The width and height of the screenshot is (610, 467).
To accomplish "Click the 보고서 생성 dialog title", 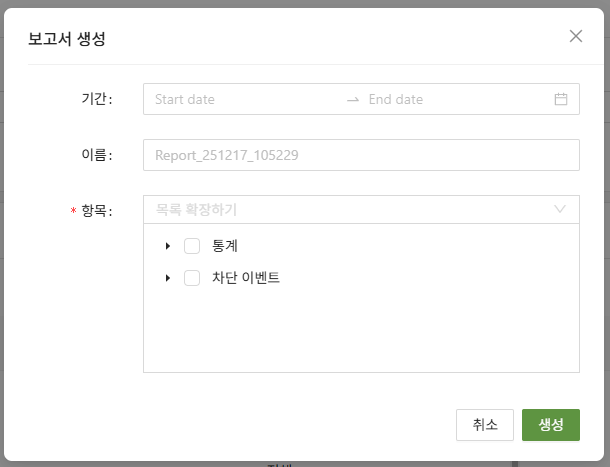I will pyautogui.click(x=67, y=39).
